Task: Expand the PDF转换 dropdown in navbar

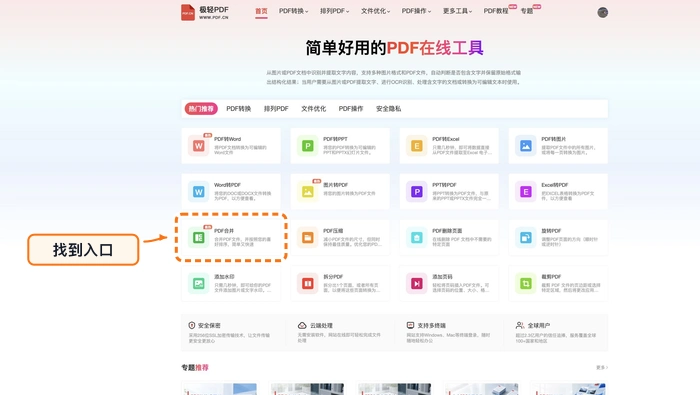Action: pyautogui.click(x=293, y=11)
